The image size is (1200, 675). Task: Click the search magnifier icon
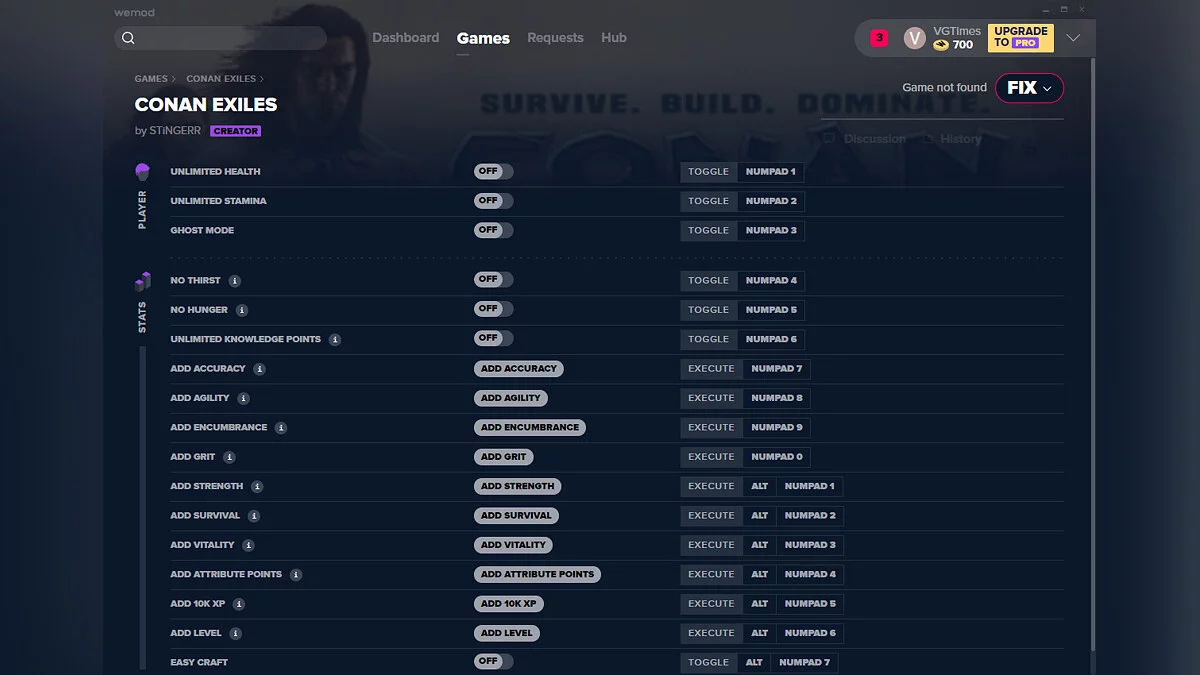(128, 38)
